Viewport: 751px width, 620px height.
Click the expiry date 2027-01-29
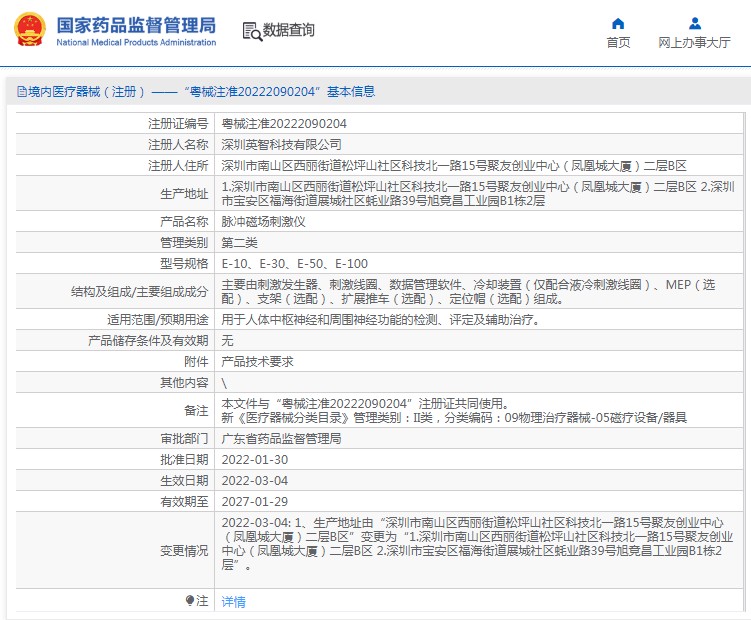point(254,501)
